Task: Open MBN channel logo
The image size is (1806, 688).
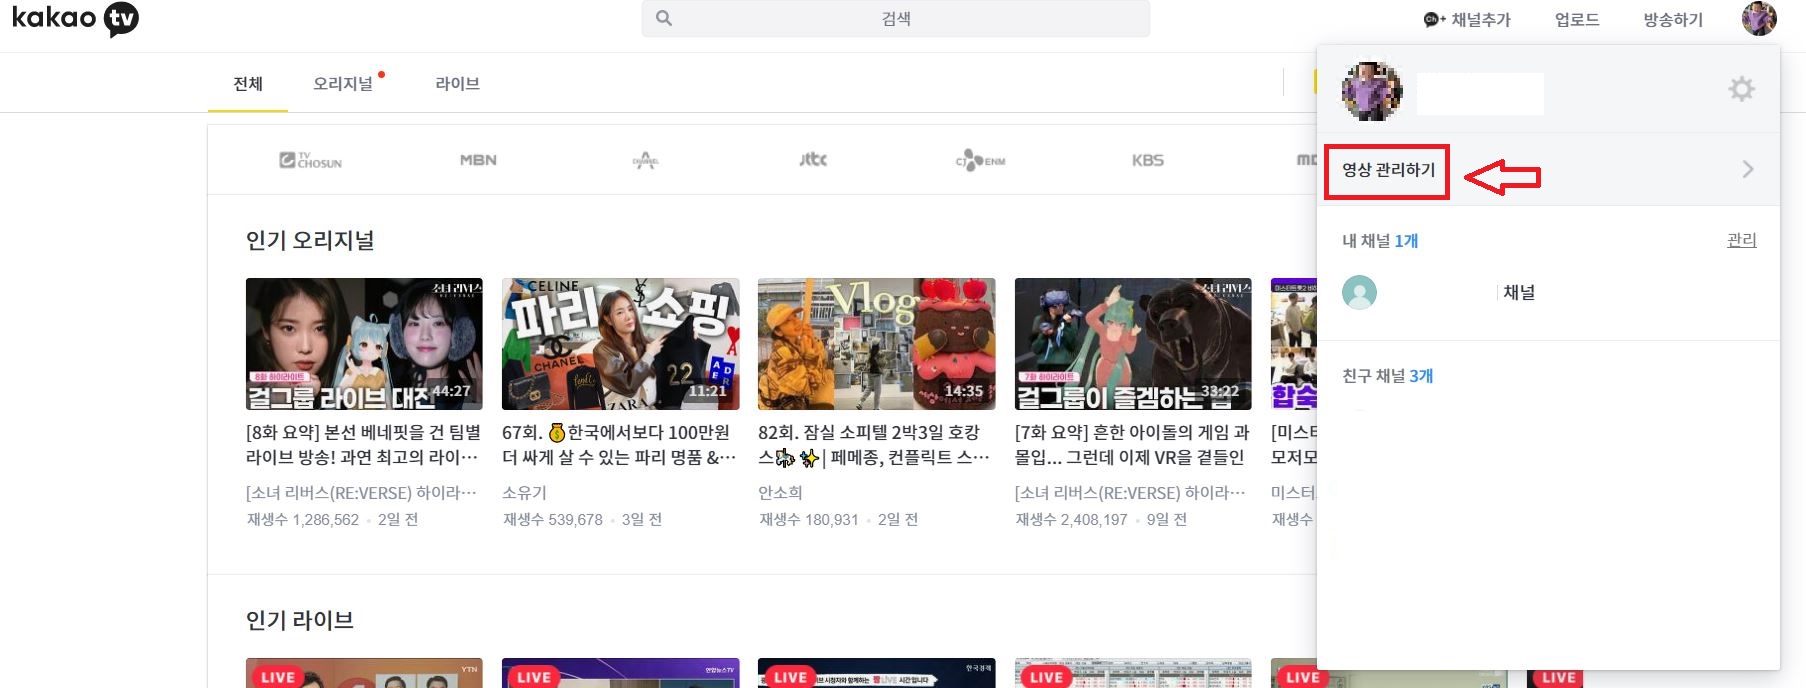Action: (x=478, y=160)
